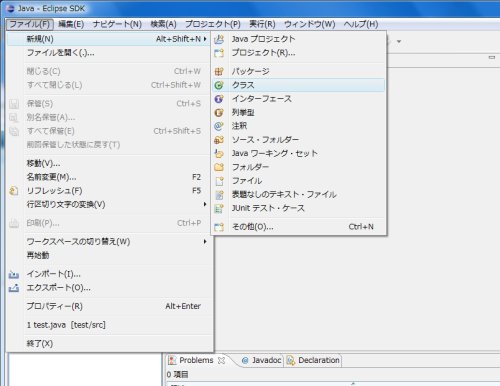Expand the ワークスペースの切り替え(W) submenu arrow
Viewport: 500px width, 386px height.
205,241
